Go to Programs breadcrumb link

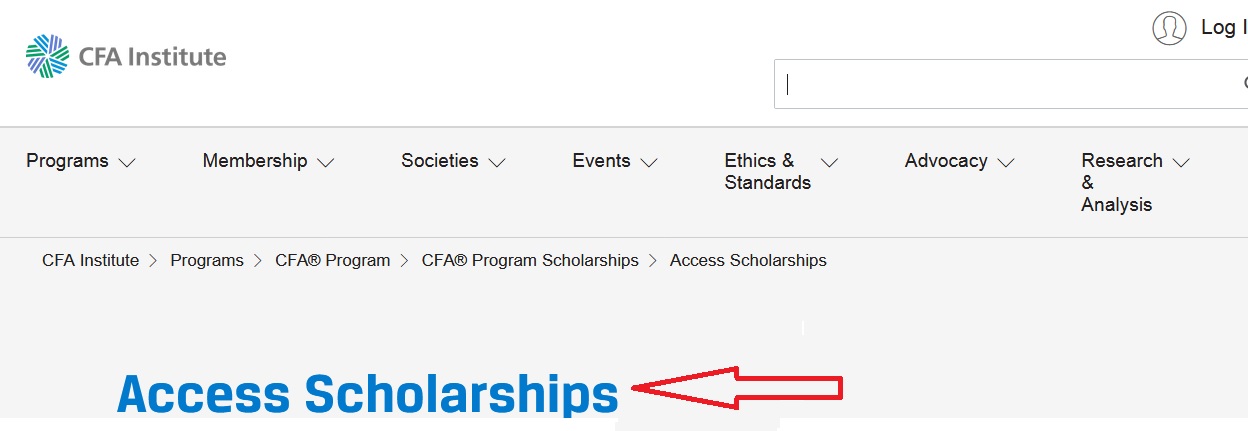point(207,261)
